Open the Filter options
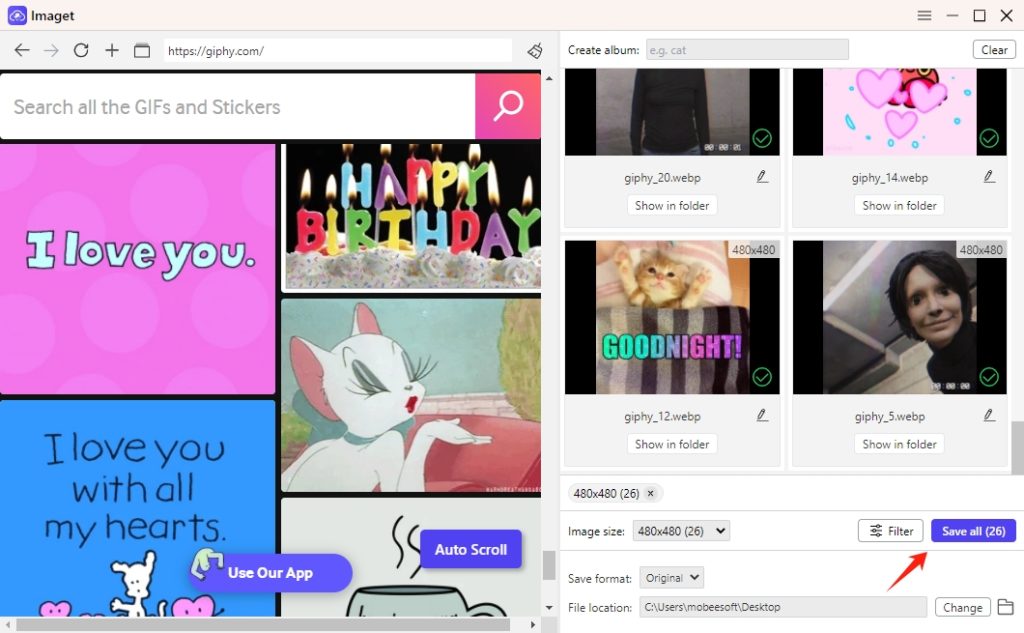Screen dimensions: 1024x633 click(x=890, y=531)
